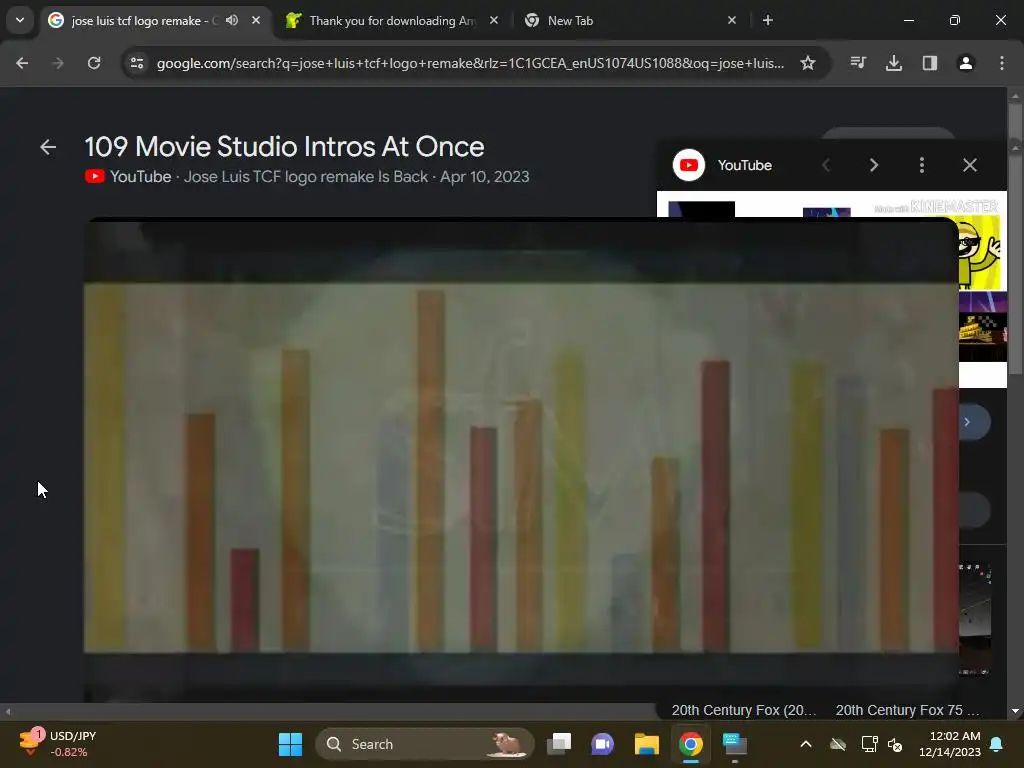
Task: Open the tab search dropdown arrow
Action: click(20, 20)
